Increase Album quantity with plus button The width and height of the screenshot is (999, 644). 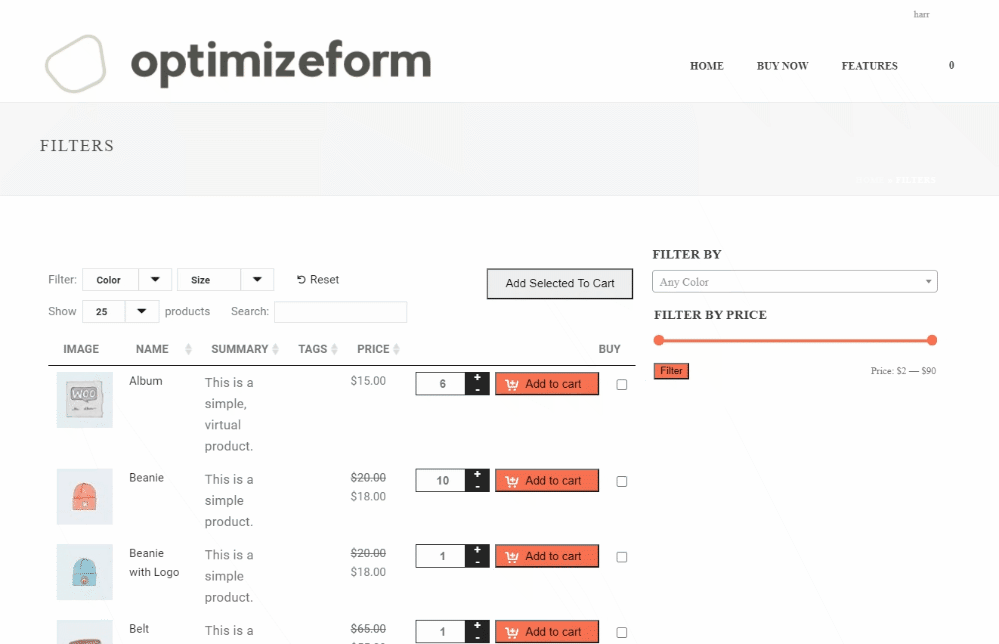coord(477,378)
